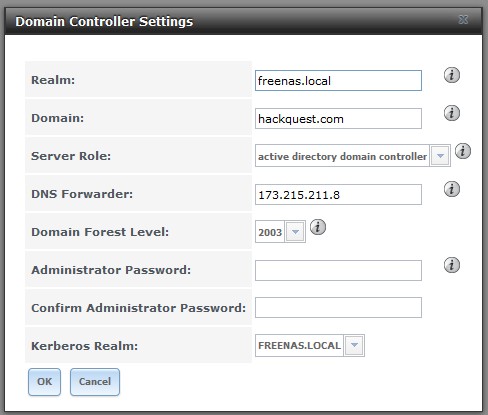The width and height of the screenshot is (488, 415).
Task: Click the 2003 forest level value
Action: pos(270,232)
